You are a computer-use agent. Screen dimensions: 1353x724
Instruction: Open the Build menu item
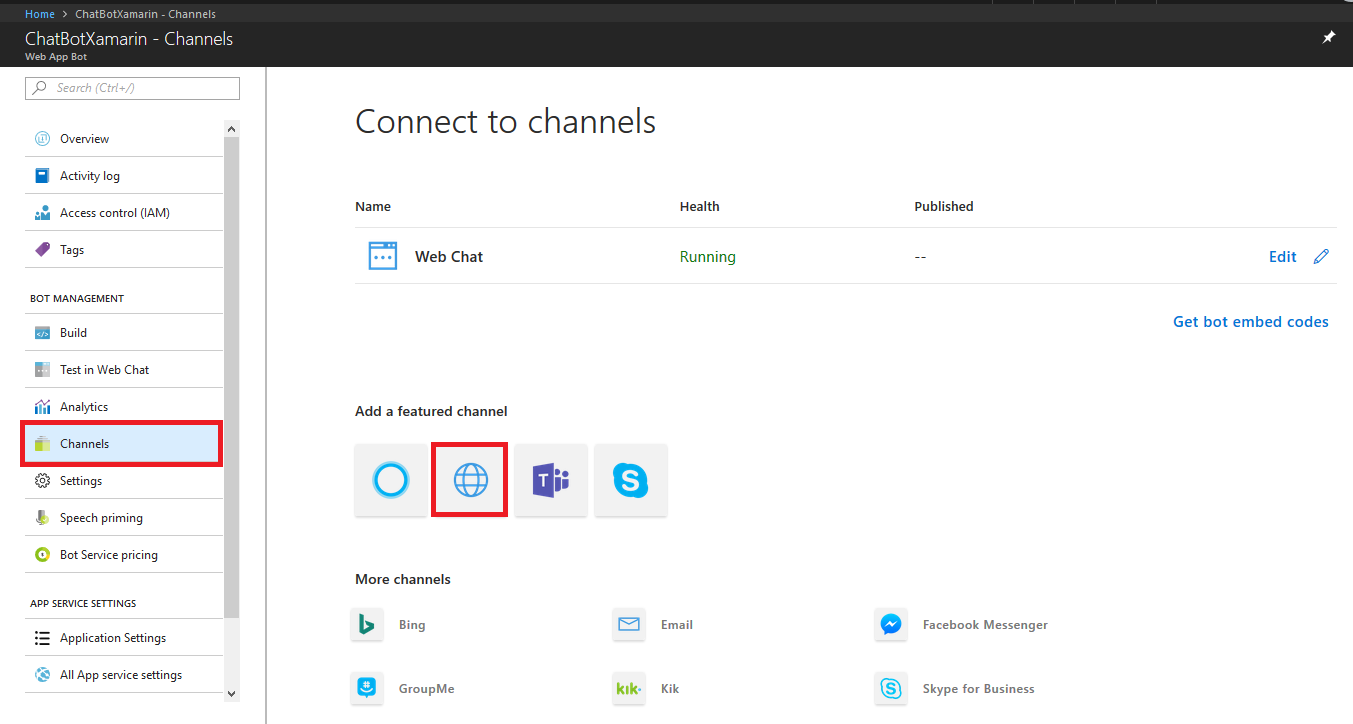pos(124,333)
